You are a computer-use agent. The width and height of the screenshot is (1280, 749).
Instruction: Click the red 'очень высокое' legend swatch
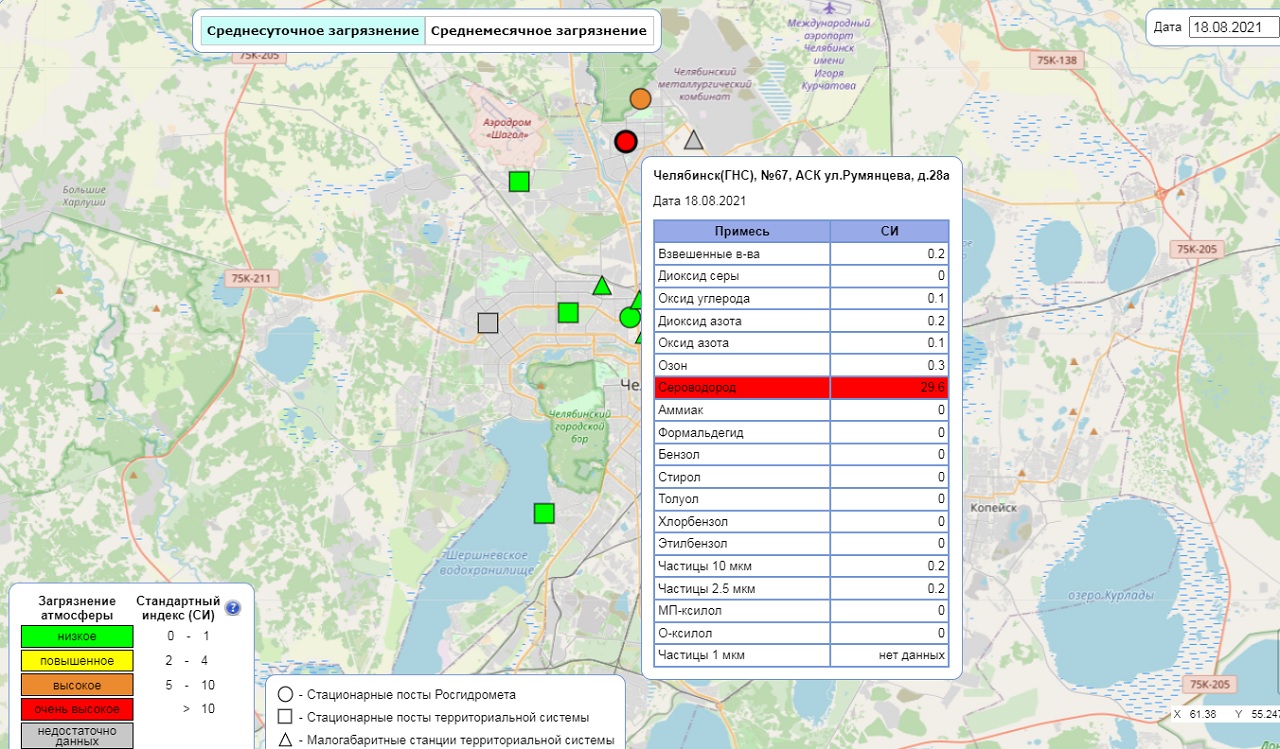tap(77, 709)
